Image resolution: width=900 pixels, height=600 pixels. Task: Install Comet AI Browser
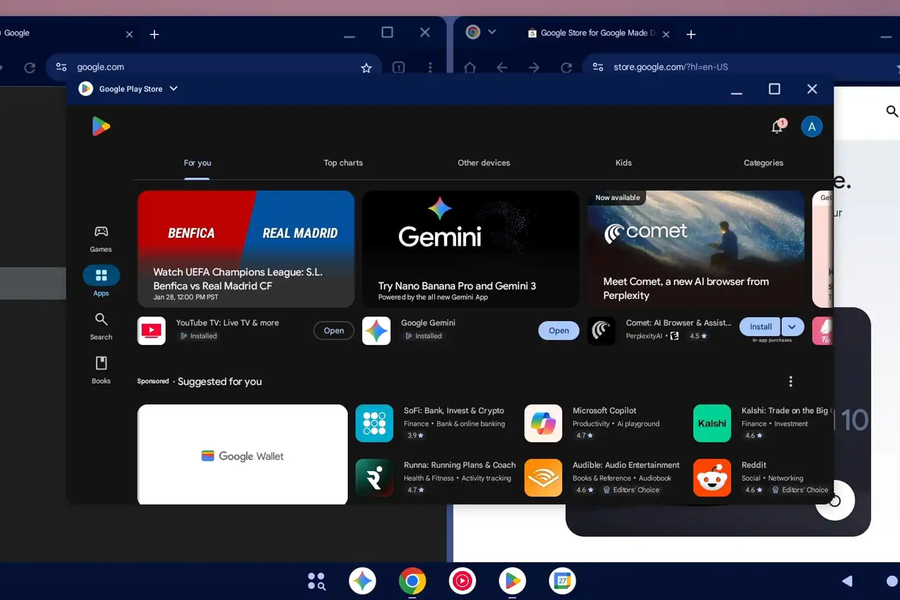tap(760, 327)
